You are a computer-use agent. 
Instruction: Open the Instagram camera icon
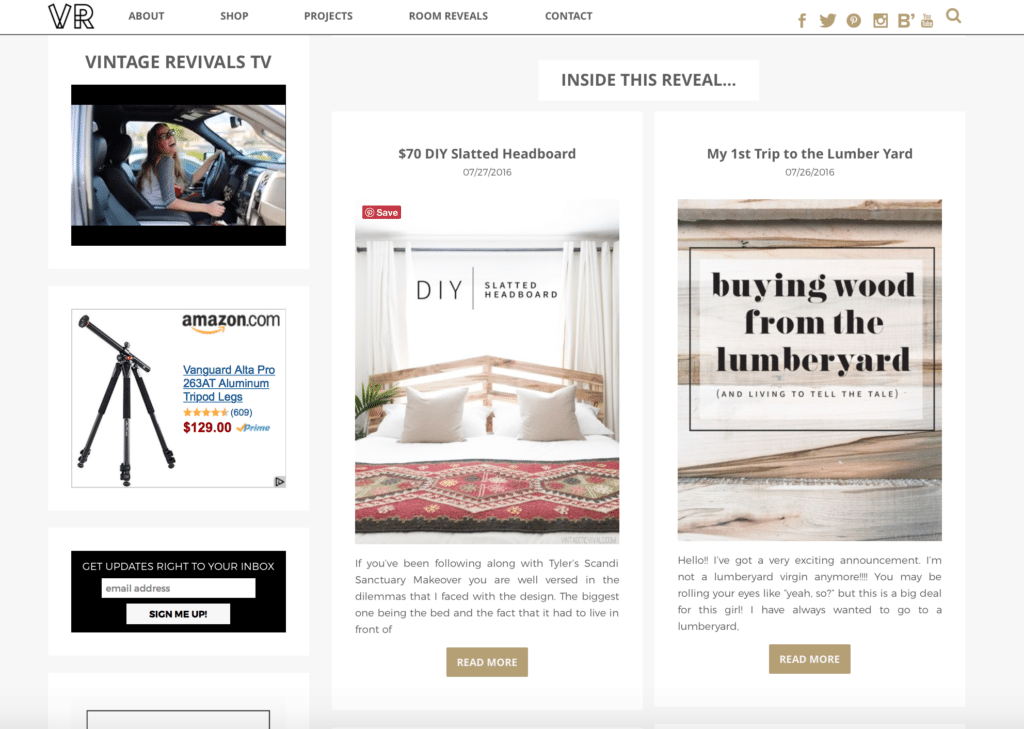coord(880,21)
